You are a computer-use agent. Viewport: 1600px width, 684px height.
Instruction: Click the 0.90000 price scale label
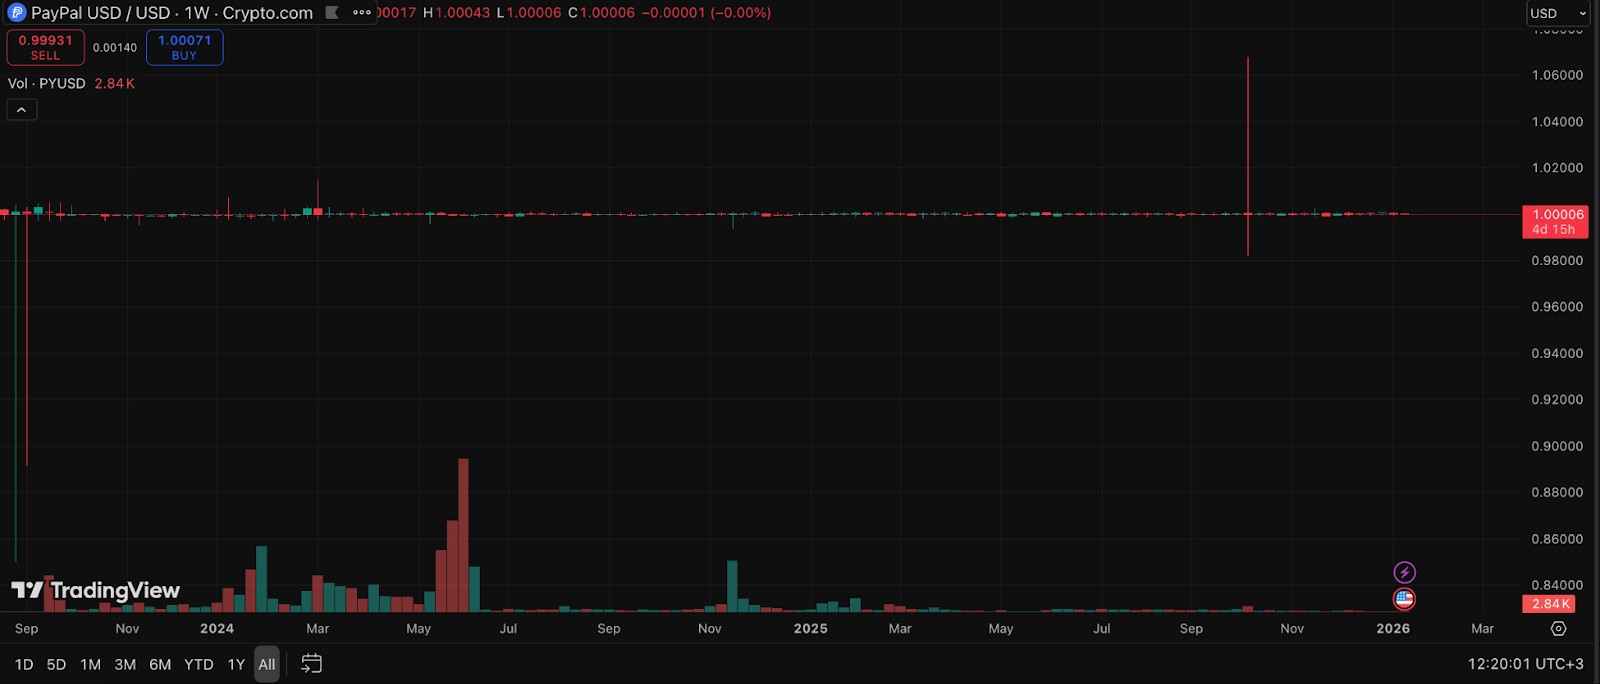(1557, 446)
